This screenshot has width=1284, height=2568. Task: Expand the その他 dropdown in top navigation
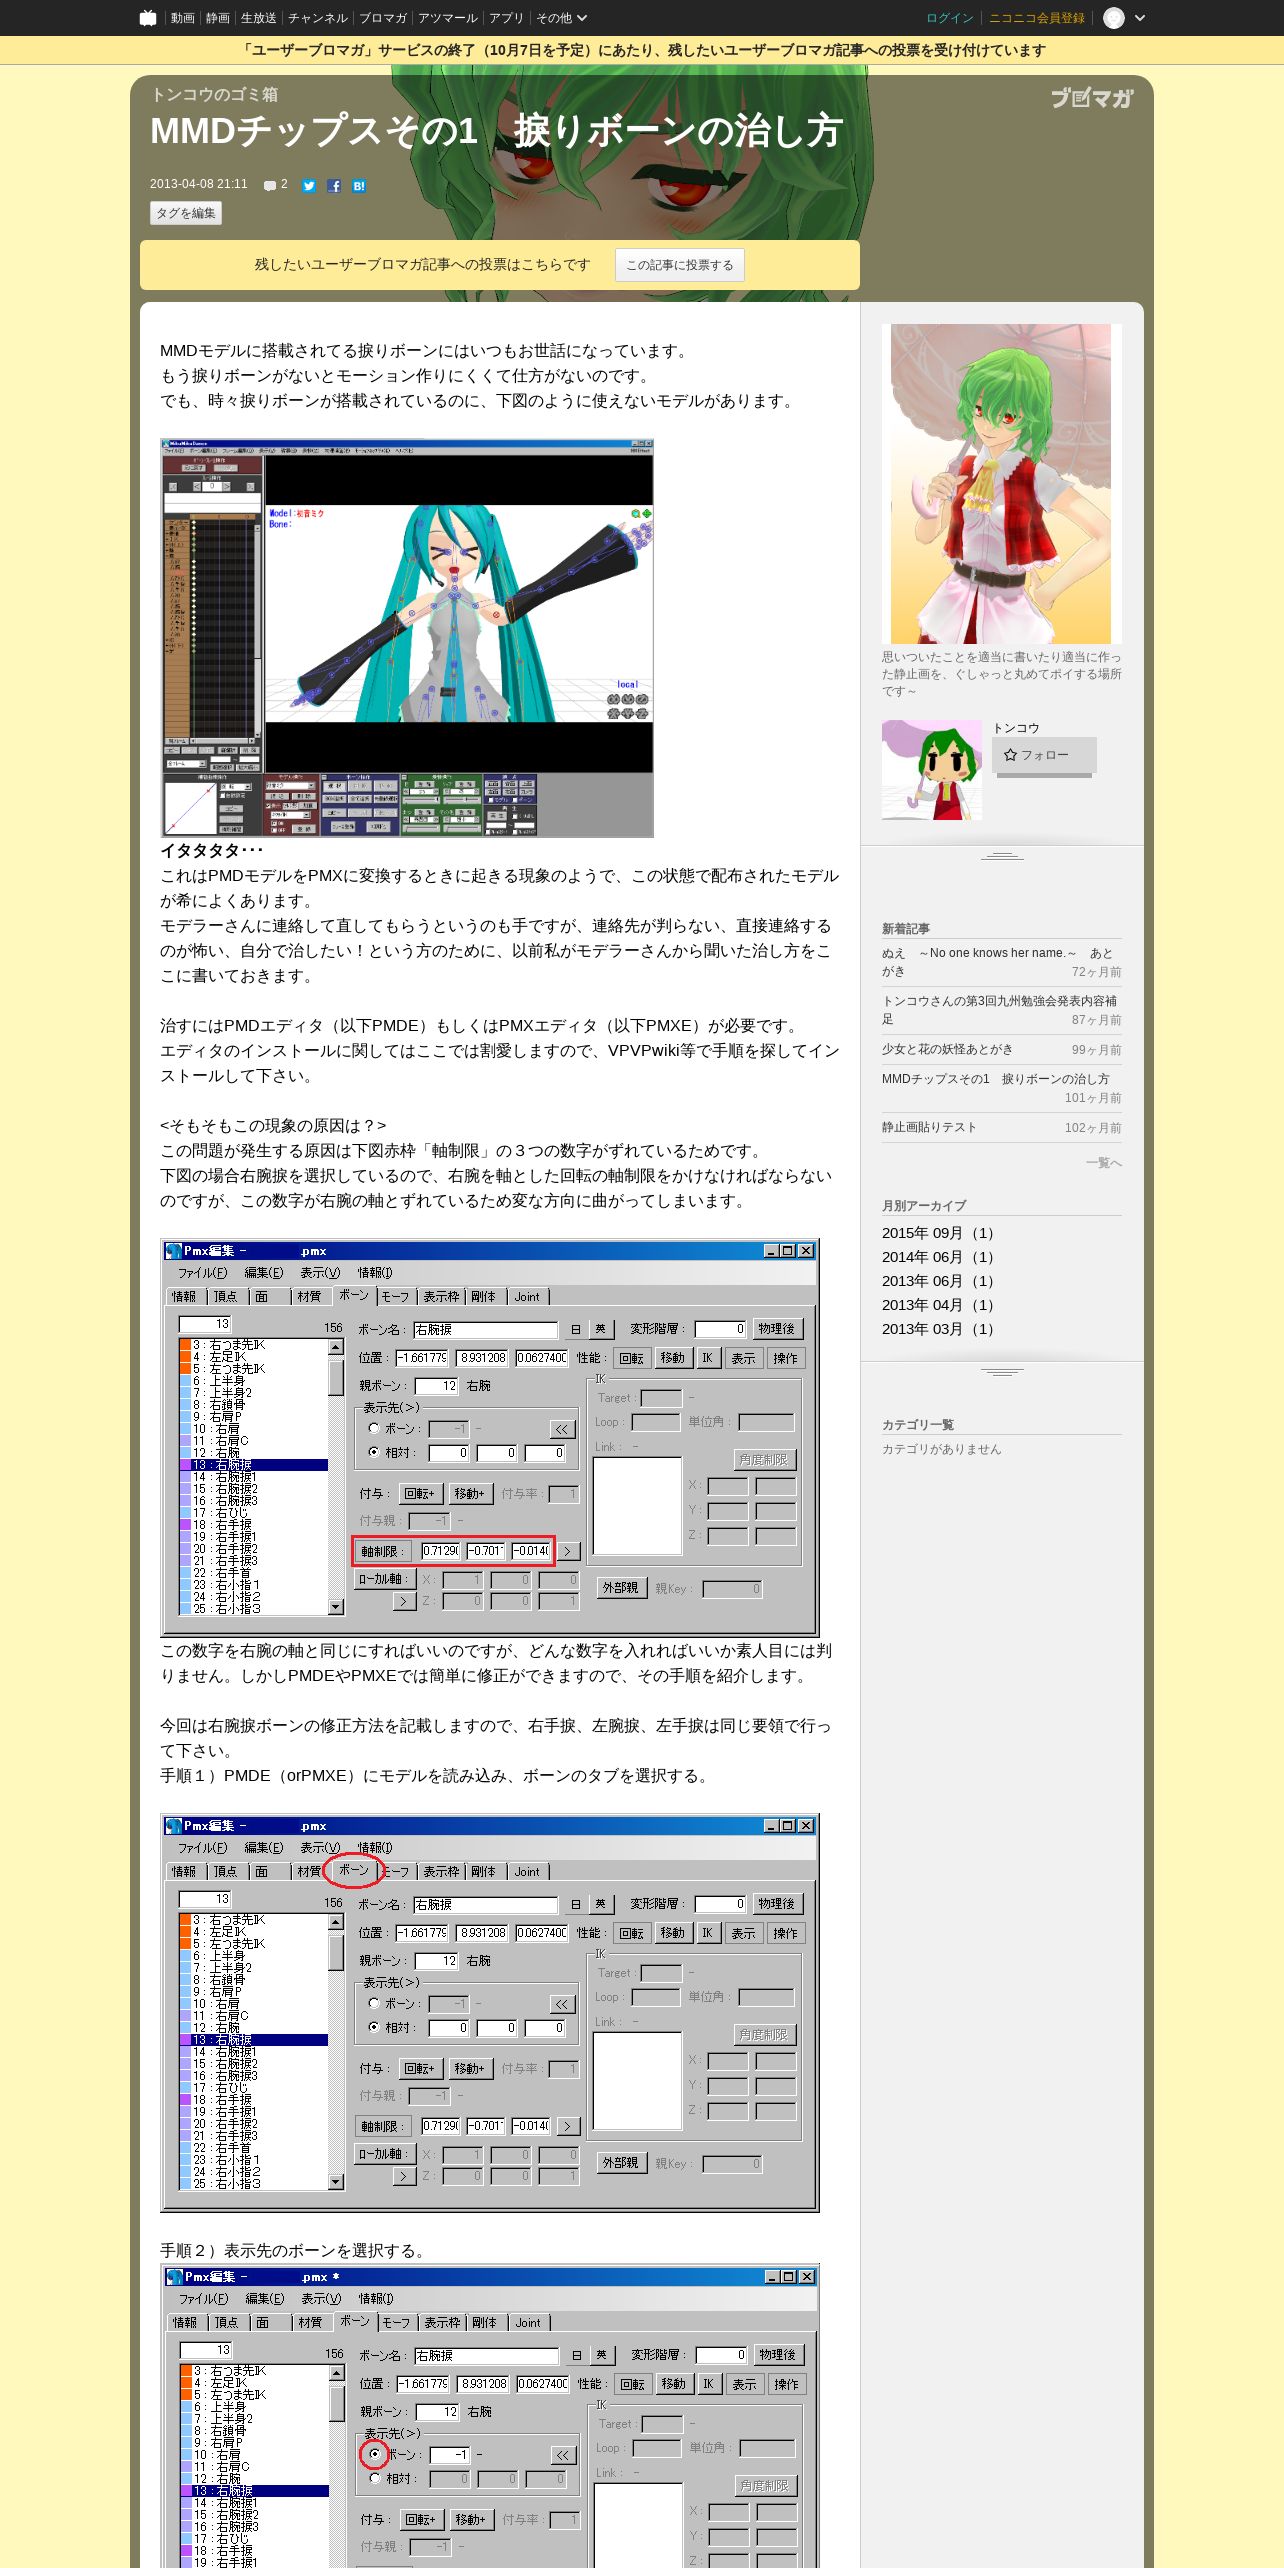click(561, 18)
